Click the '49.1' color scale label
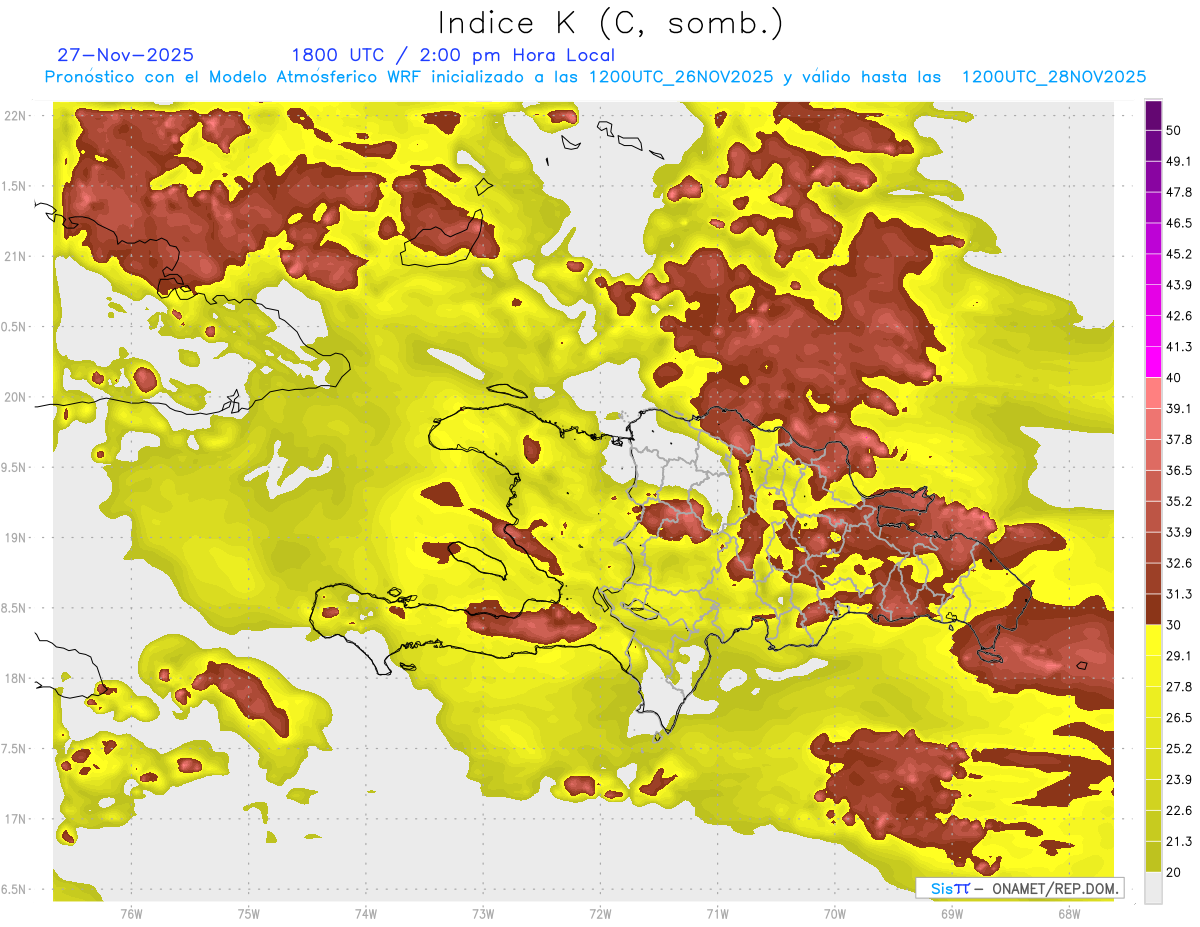1200x927 pixels. coord(1179,161)
